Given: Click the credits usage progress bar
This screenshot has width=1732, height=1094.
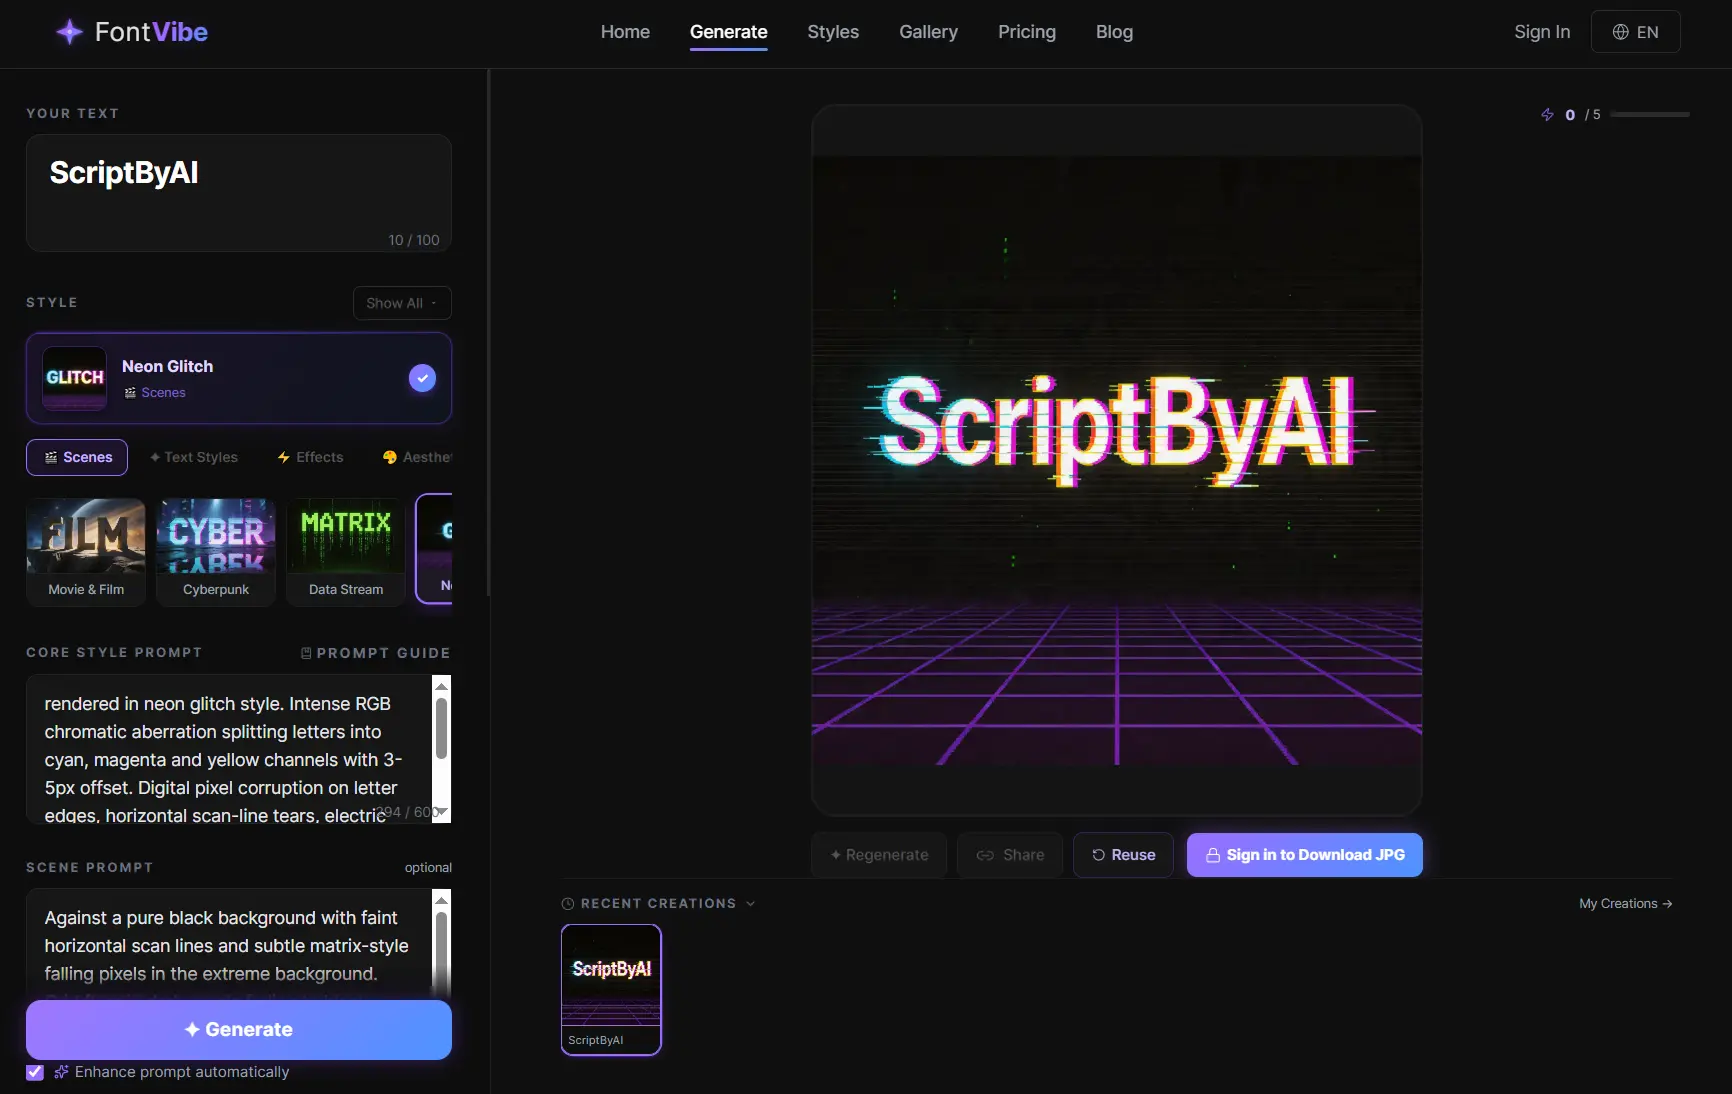Looking at the screenshot, I should [x=1650, y=115].
